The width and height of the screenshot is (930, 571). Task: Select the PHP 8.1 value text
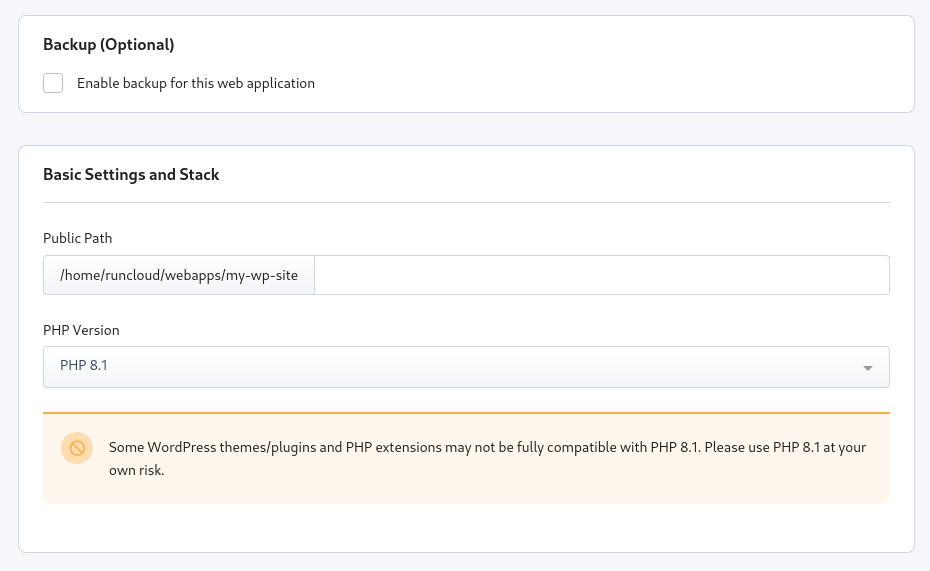[x=84, y=366]
